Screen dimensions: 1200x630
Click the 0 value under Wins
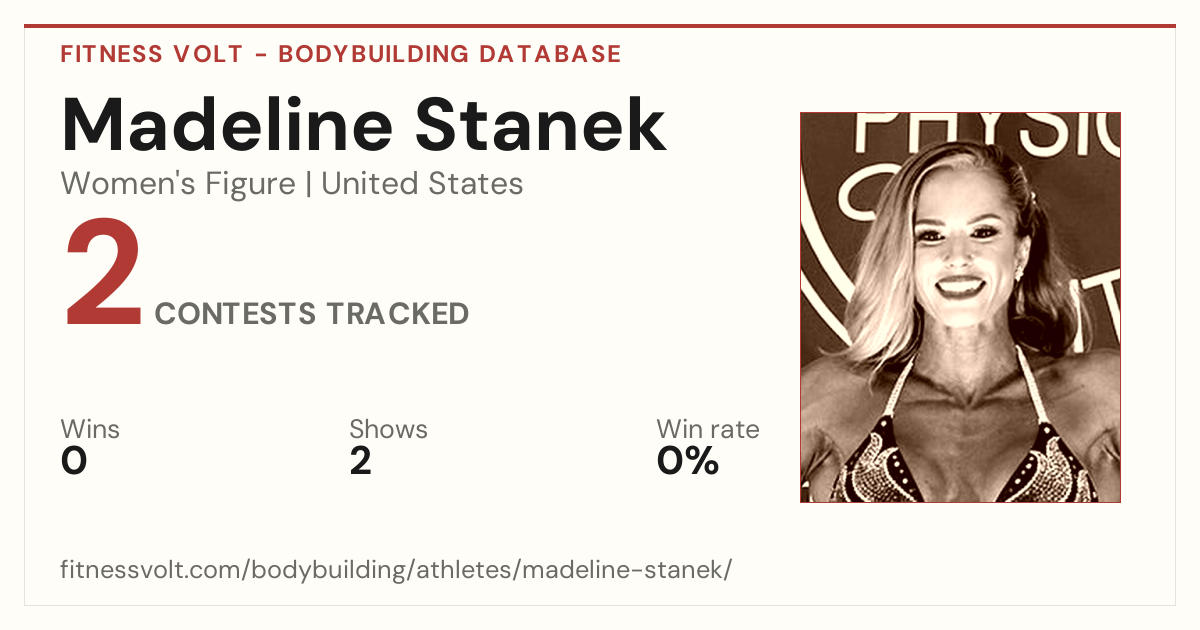tap(74, 461)
